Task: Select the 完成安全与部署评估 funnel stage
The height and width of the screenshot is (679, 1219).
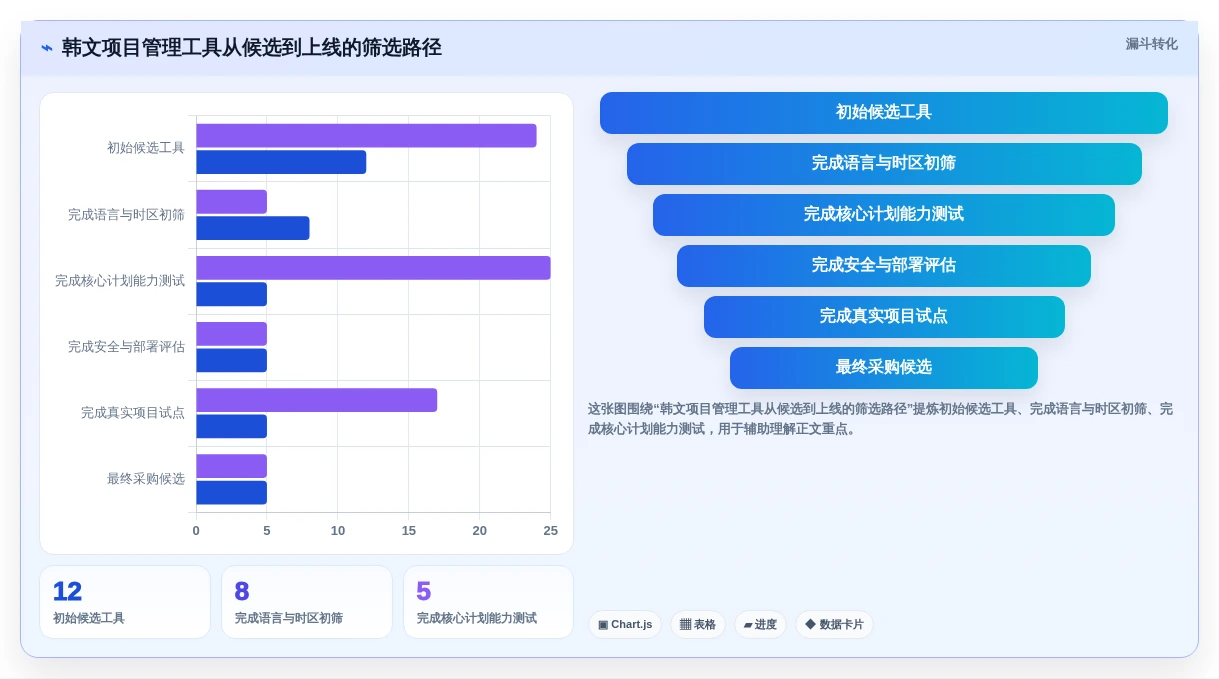Action: [884, 266]
